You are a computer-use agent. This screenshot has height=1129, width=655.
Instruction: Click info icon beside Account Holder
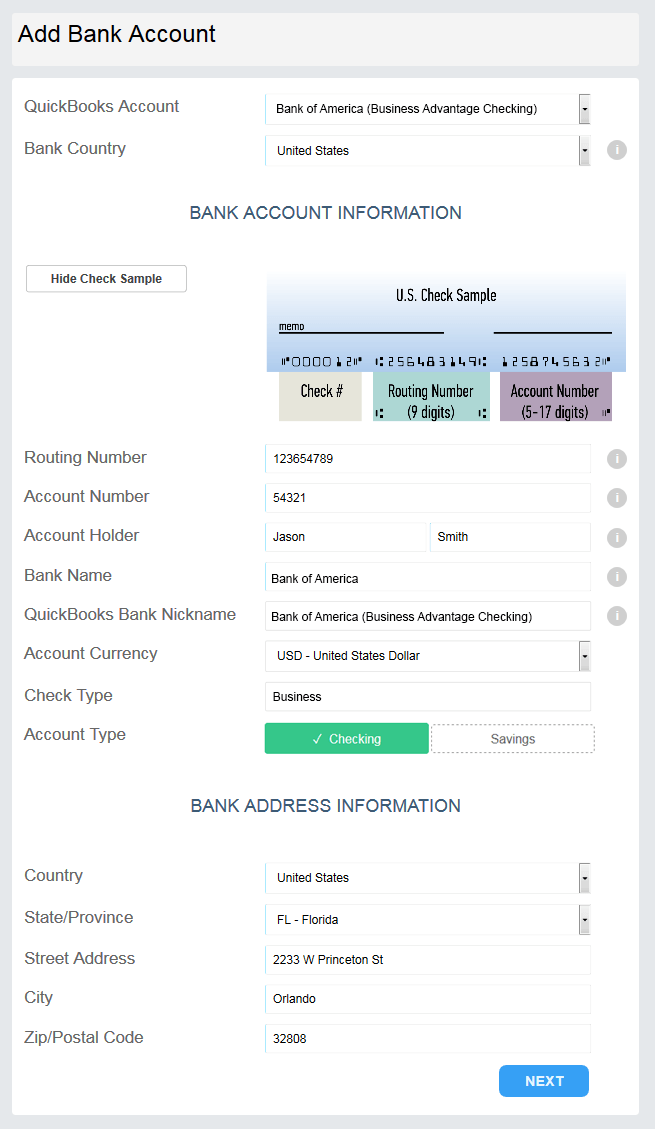click(617, 537)
